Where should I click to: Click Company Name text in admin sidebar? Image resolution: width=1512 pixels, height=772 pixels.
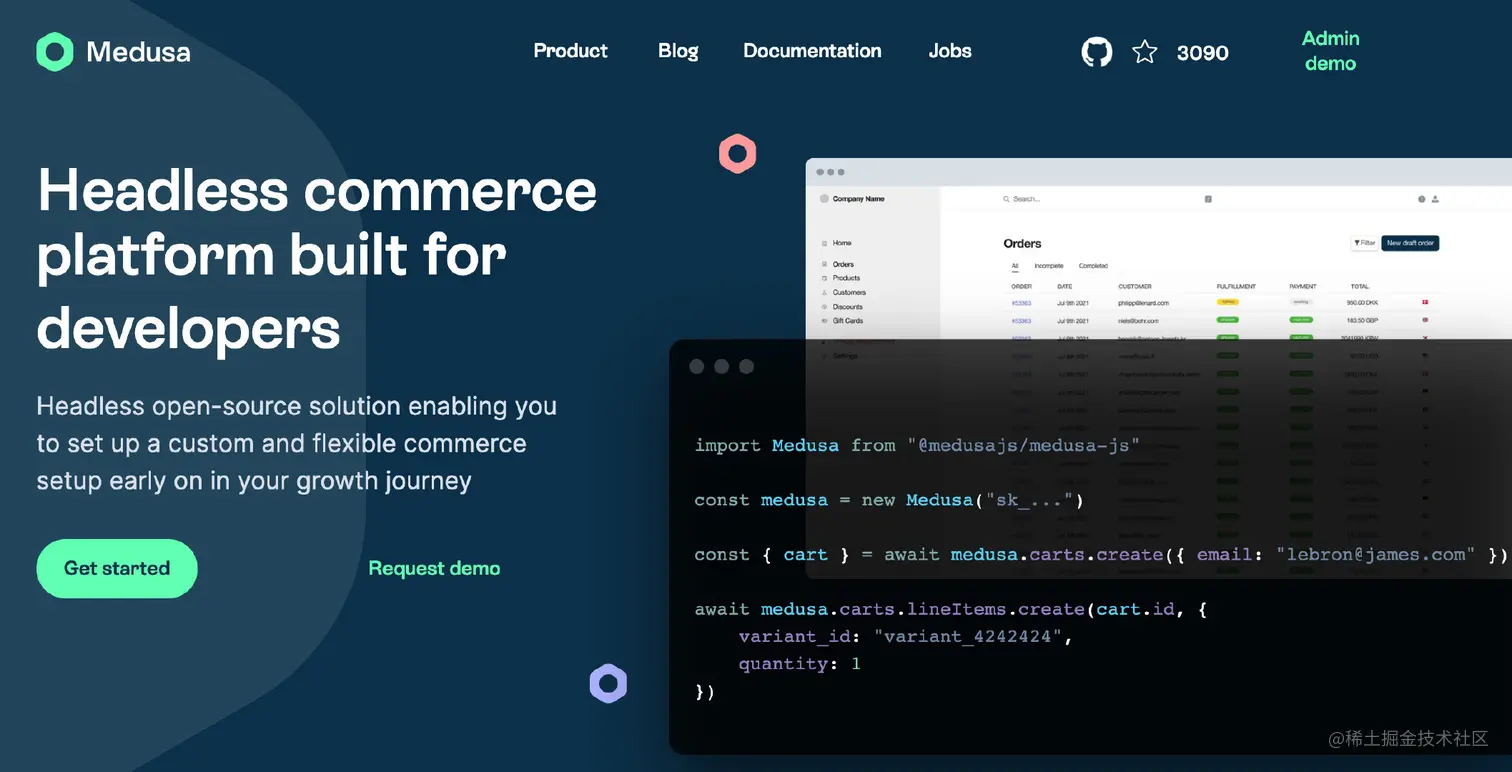coord(859,199)
